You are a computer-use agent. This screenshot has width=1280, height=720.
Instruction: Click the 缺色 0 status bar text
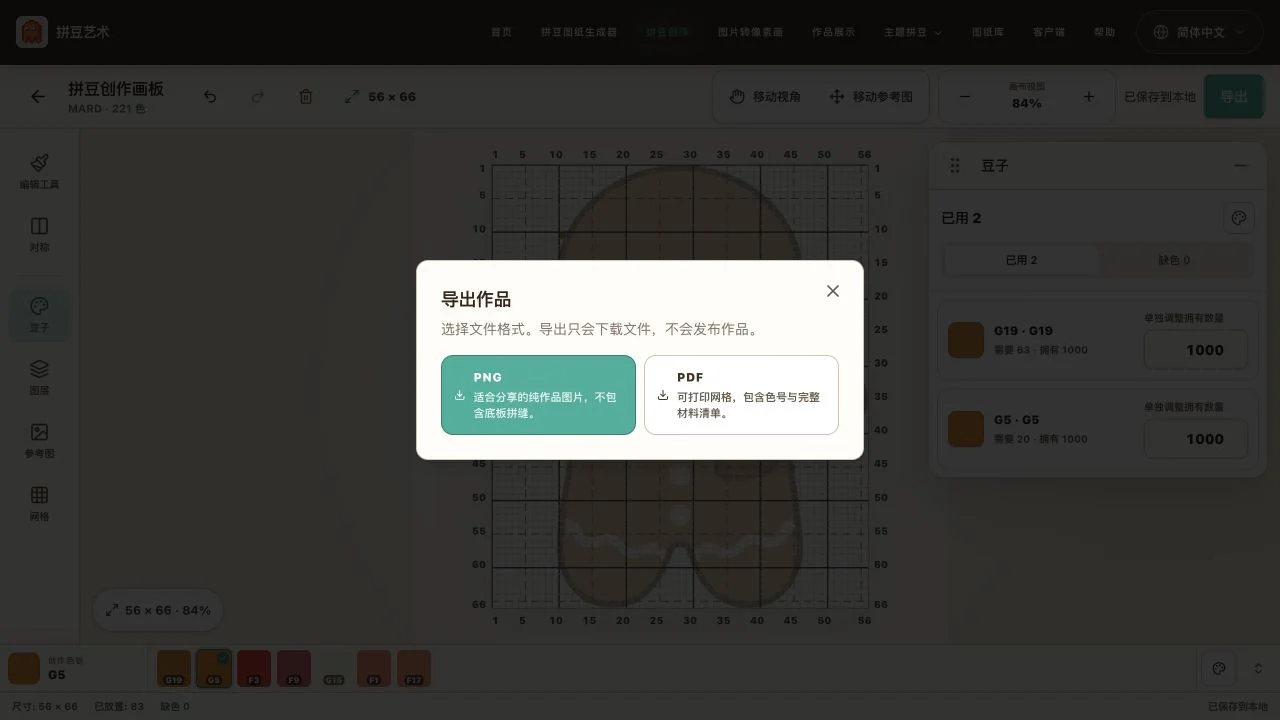click(175, 706)
